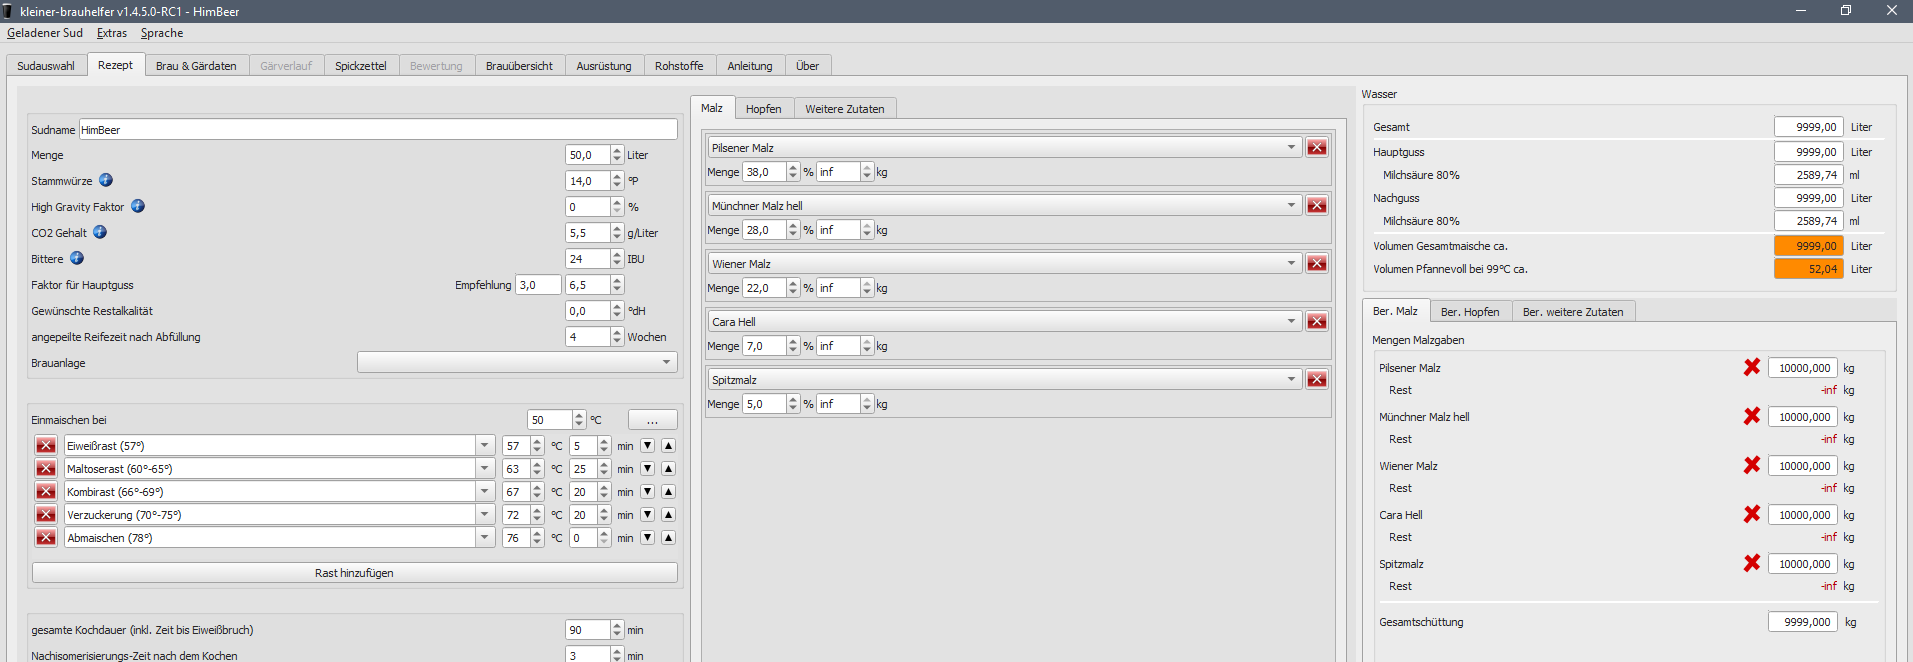The image size is (1913, 662).
Task: Click the Sudname text field
Action: [x=377, y=130]
